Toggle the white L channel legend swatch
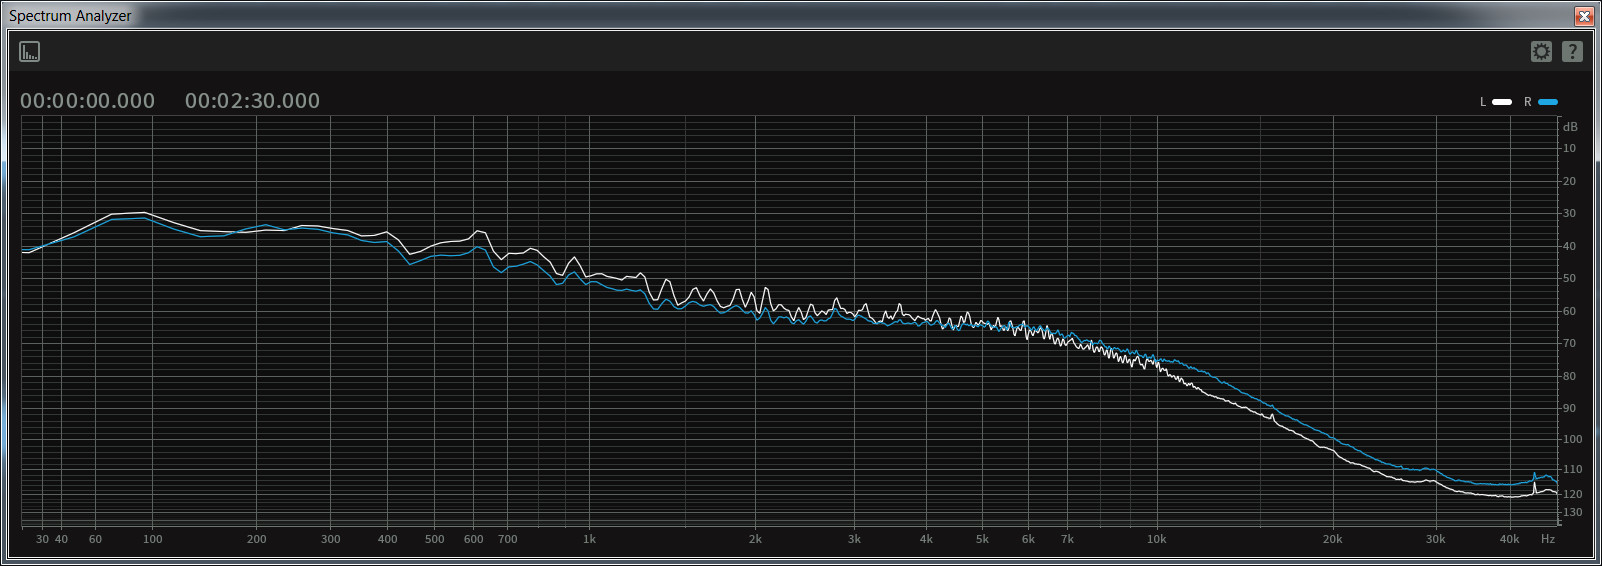1602x566 pixels. click(1502, 102)
